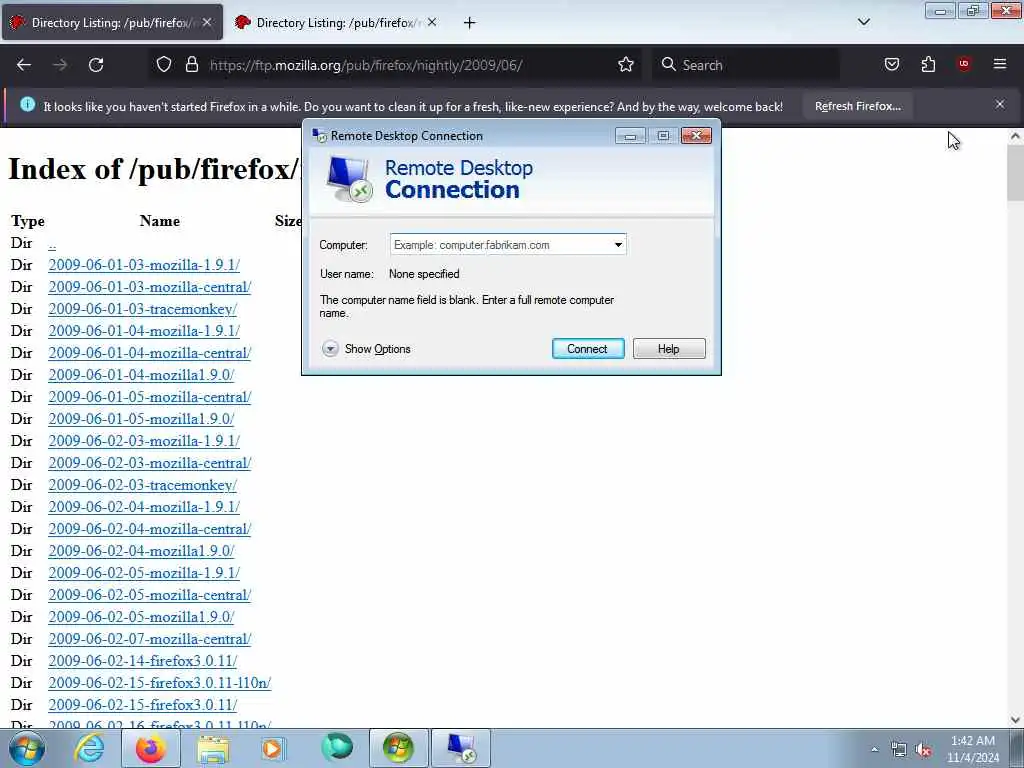Screen dimensions: 1024x768
Task: Close the second Directory Listing tab
Action: (432, 22)
